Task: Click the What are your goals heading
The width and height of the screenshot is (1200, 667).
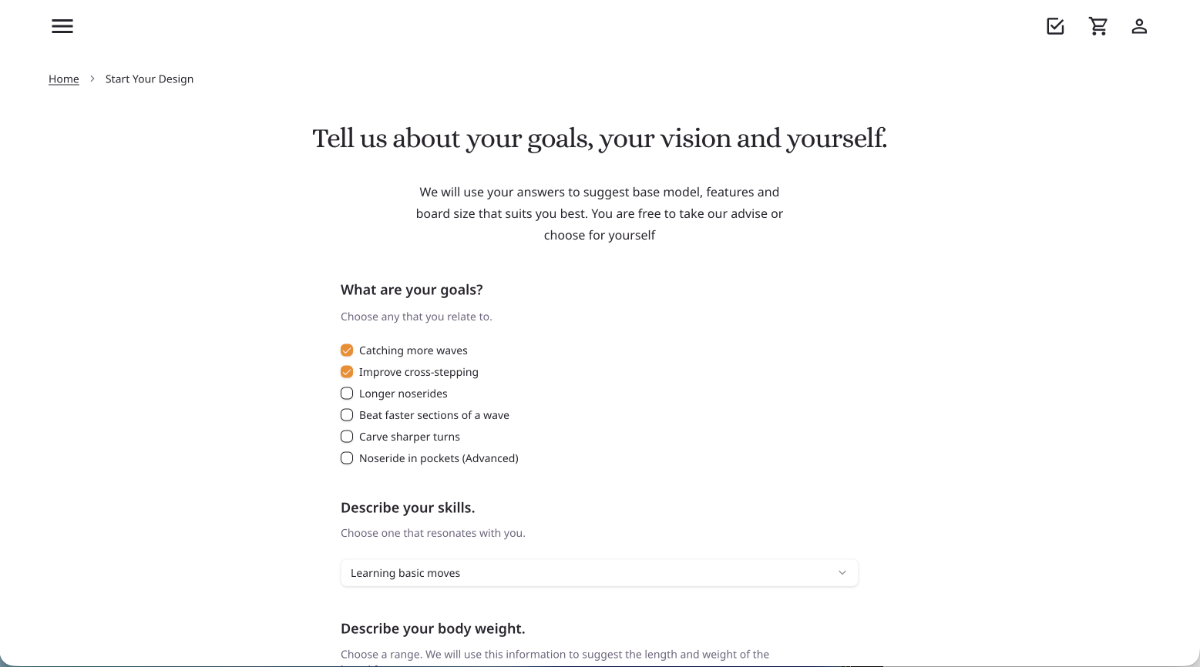Action: tap(411, 289)
